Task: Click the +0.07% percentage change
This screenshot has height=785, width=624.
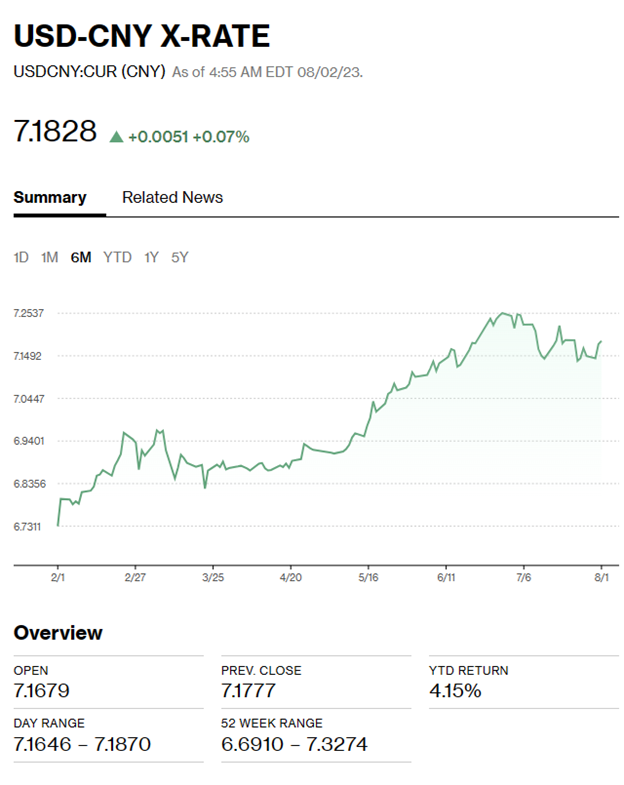Action: pos(221,136)
